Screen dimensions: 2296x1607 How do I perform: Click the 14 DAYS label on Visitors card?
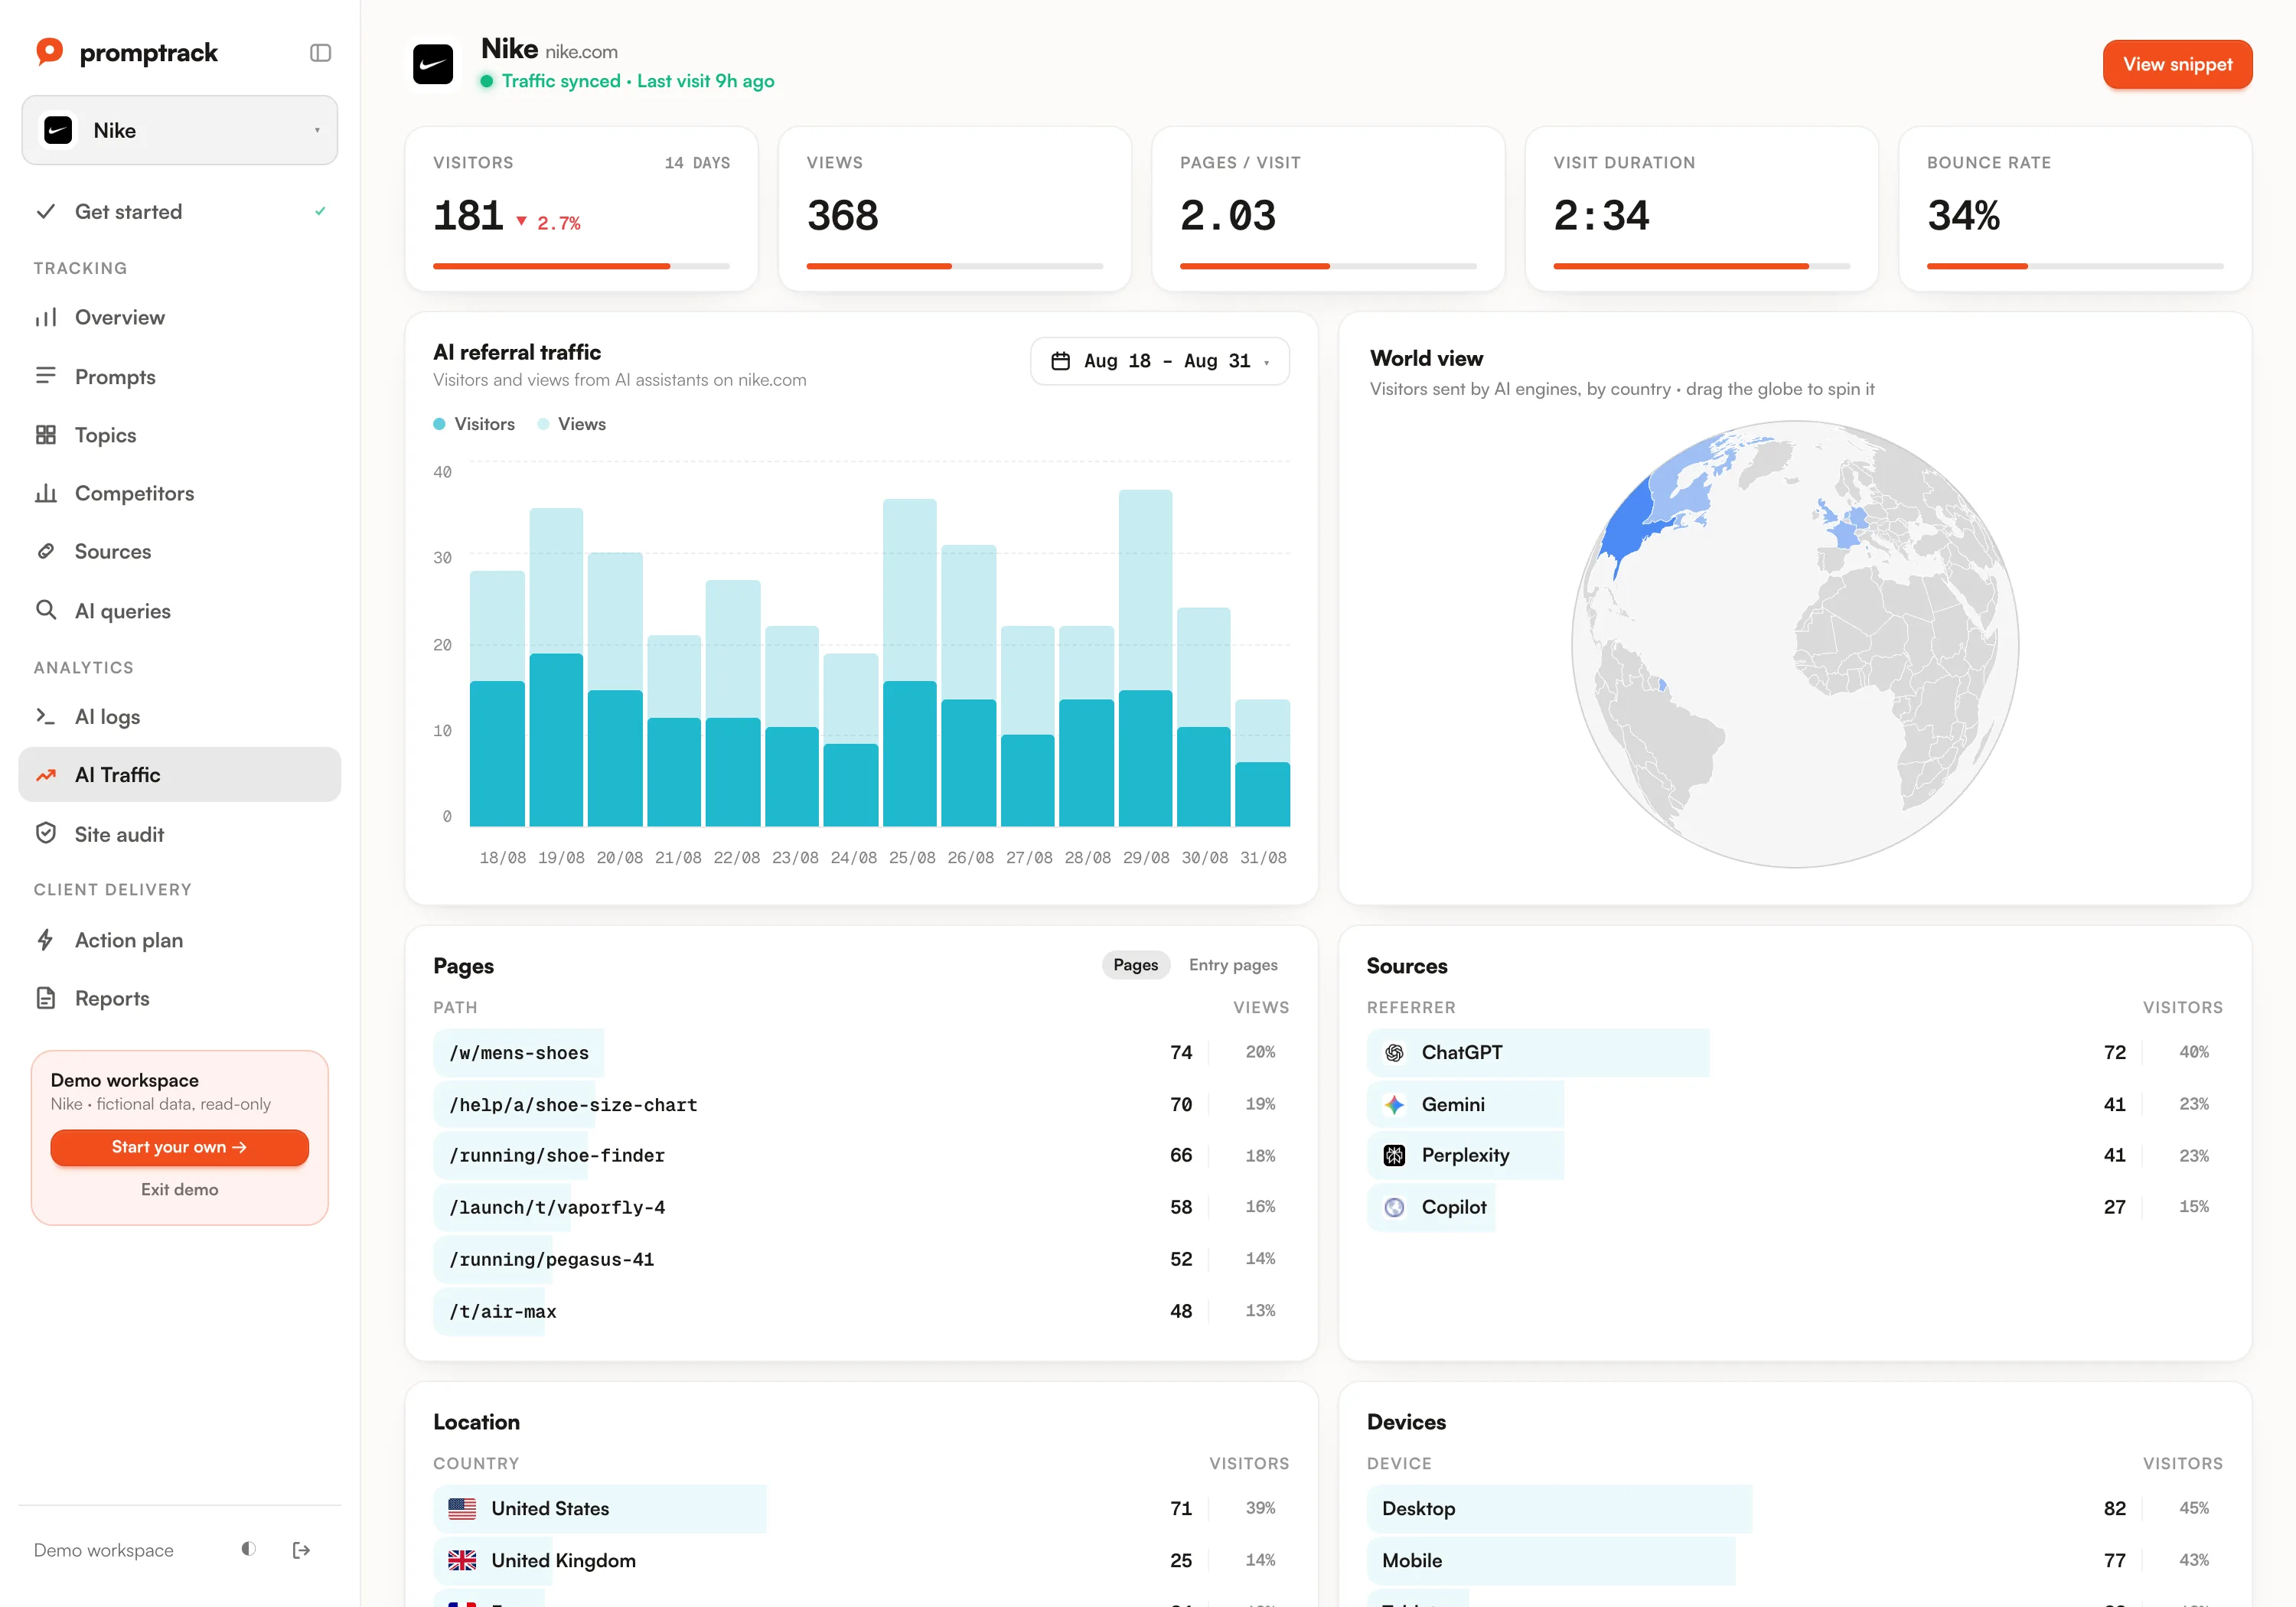(697, 163)
